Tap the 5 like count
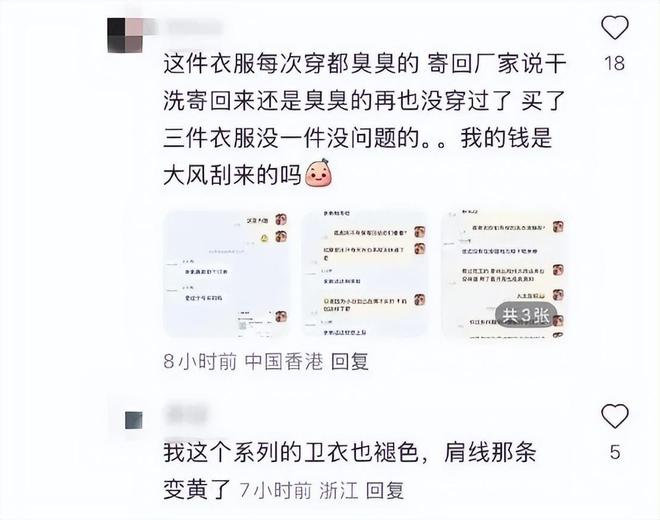Screen dimensions: 660x520 pos(615,452)
